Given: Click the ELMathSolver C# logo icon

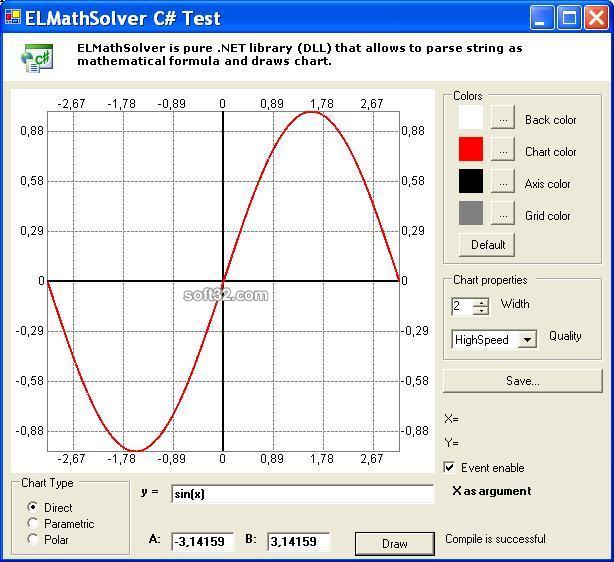Looking at the screenshot, I should click(37, 58).
